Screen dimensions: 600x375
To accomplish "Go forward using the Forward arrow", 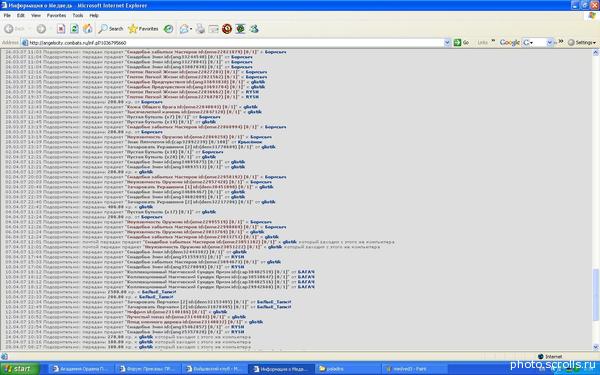I will click(41, 29).
